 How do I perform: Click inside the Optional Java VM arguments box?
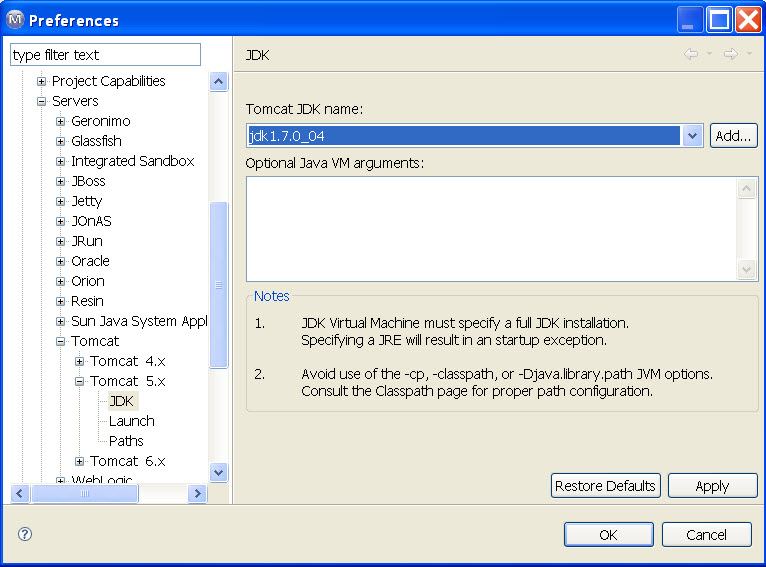[491, 229]
